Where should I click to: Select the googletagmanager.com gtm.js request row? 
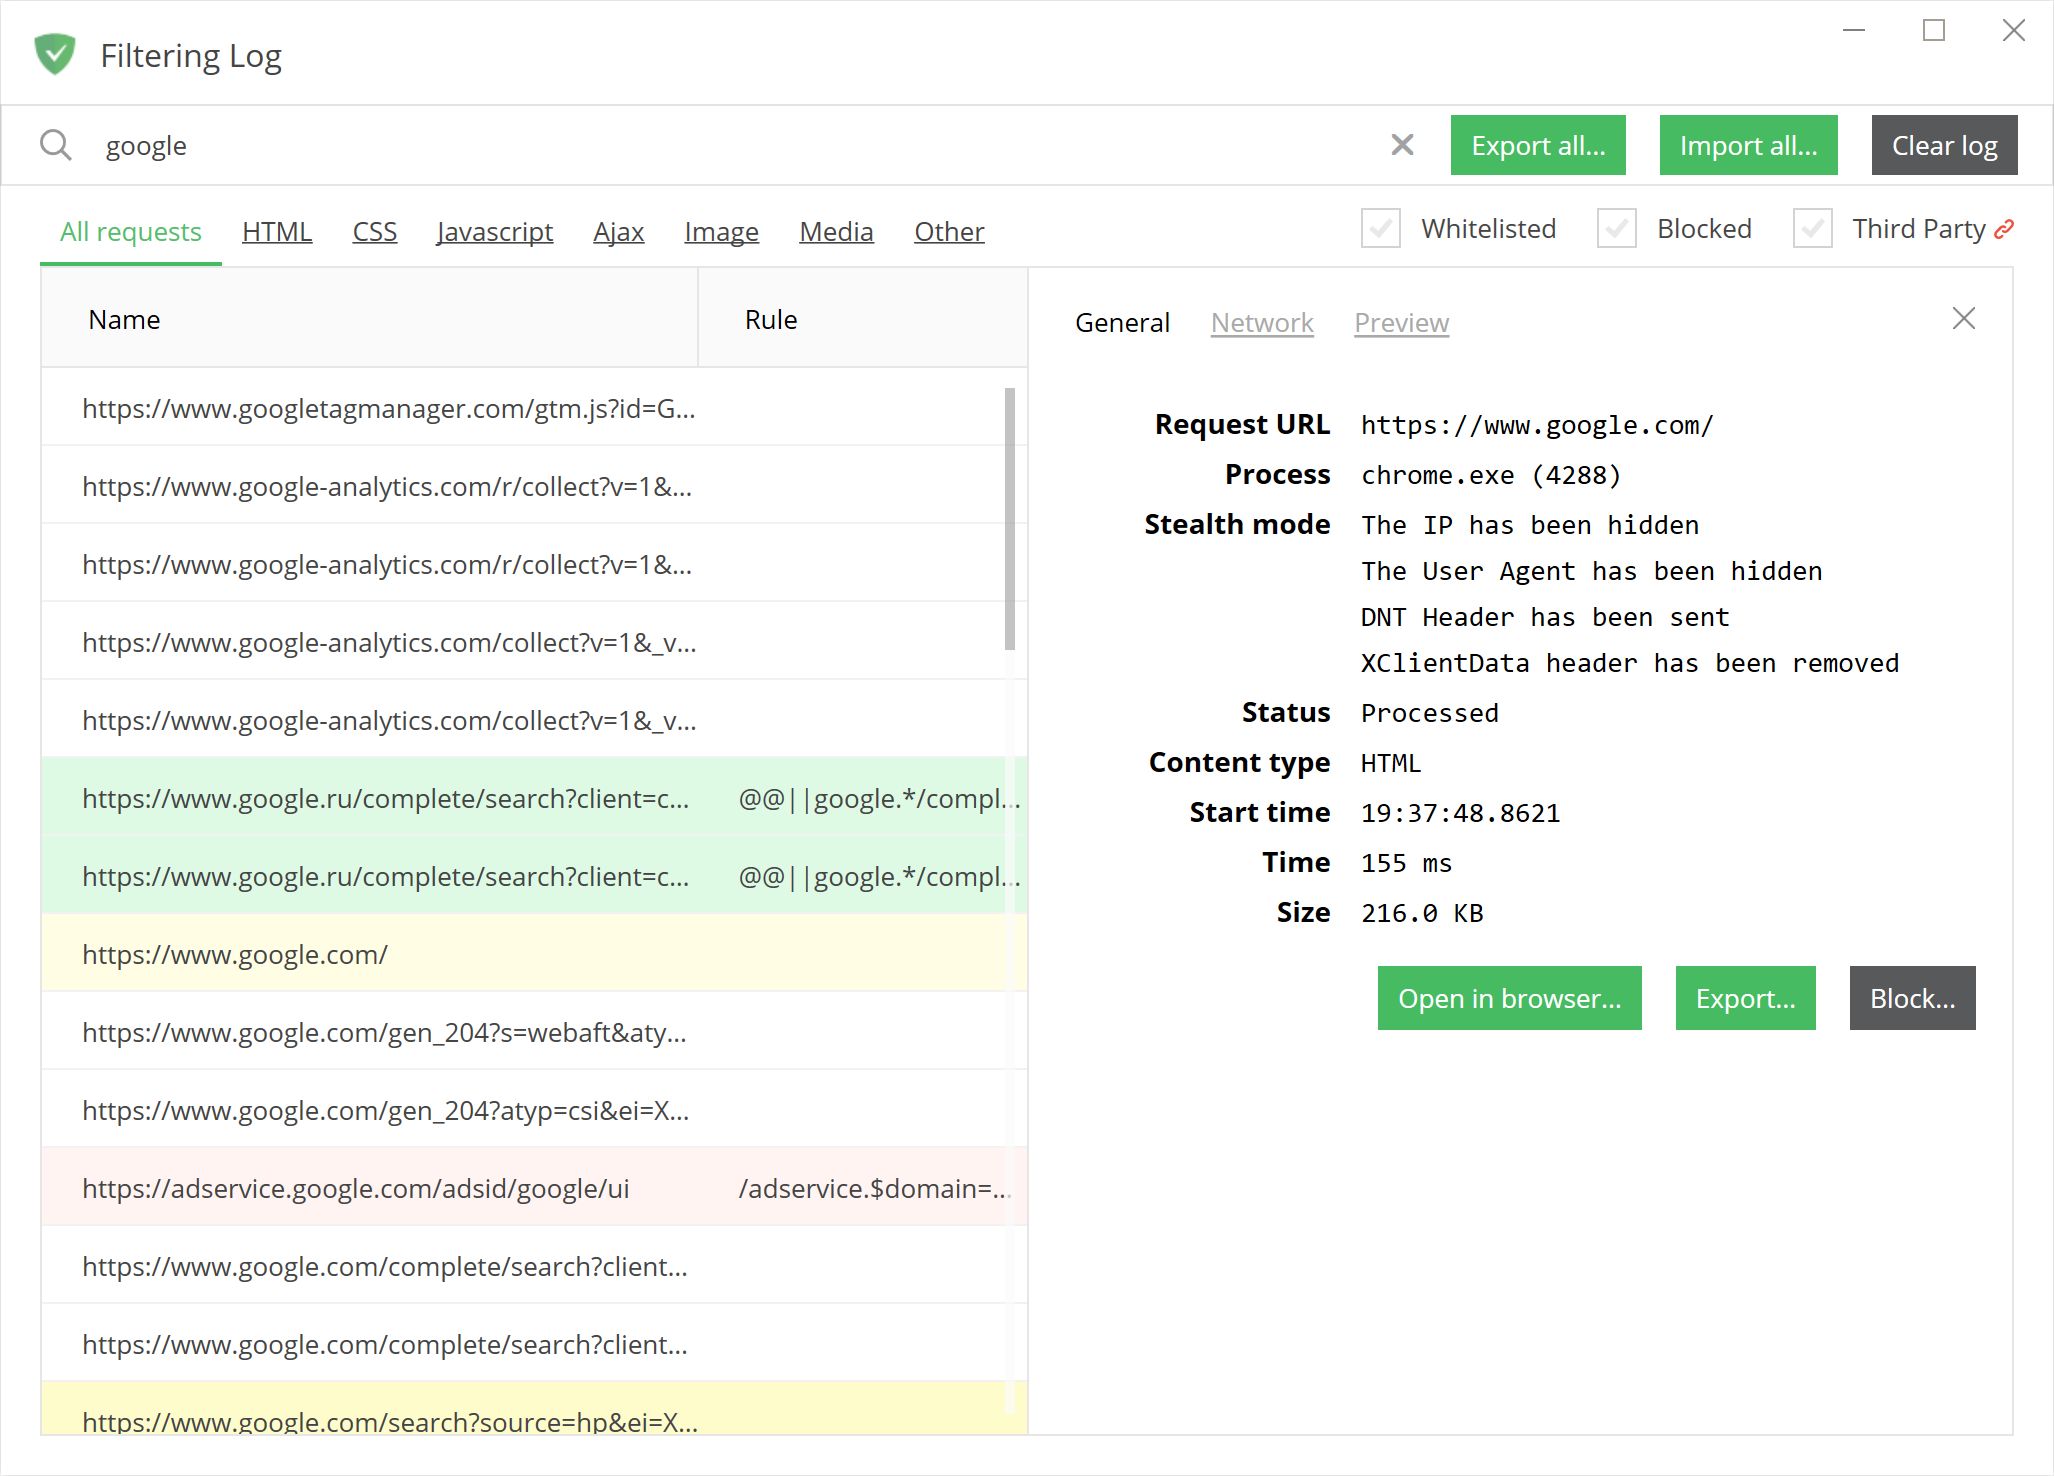[534, 408]
